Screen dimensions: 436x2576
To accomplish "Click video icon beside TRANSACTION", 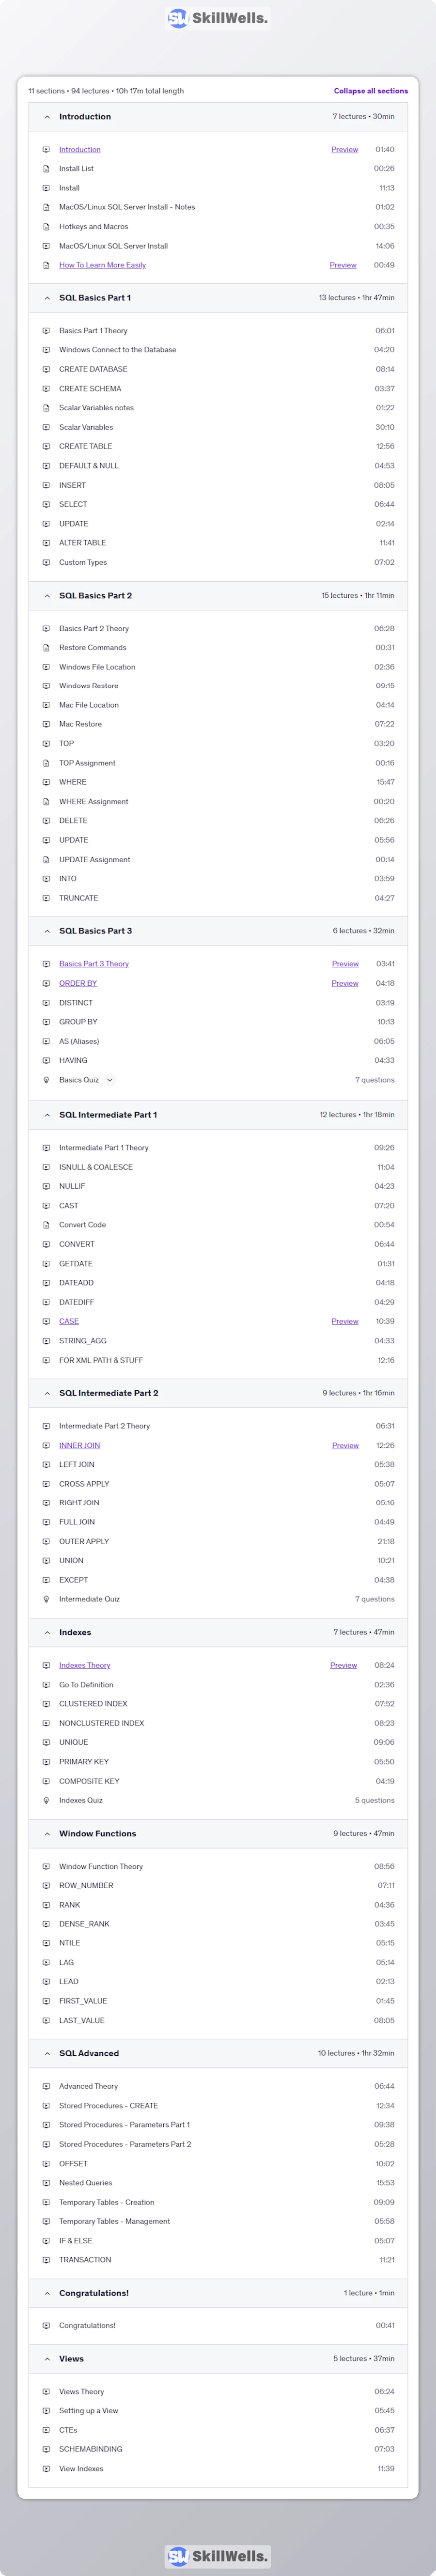I will point(46,2260).
